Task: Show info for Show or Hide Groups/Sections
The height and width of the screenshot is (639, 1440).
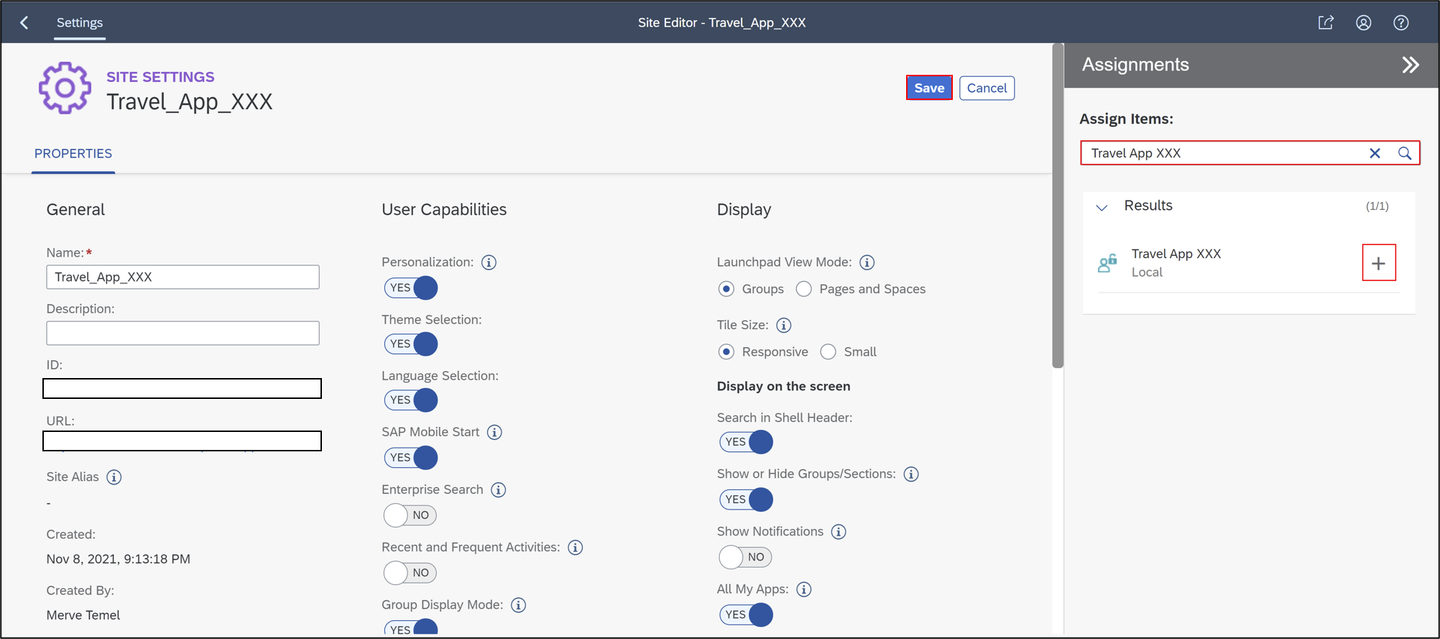Action: point(911,474)
